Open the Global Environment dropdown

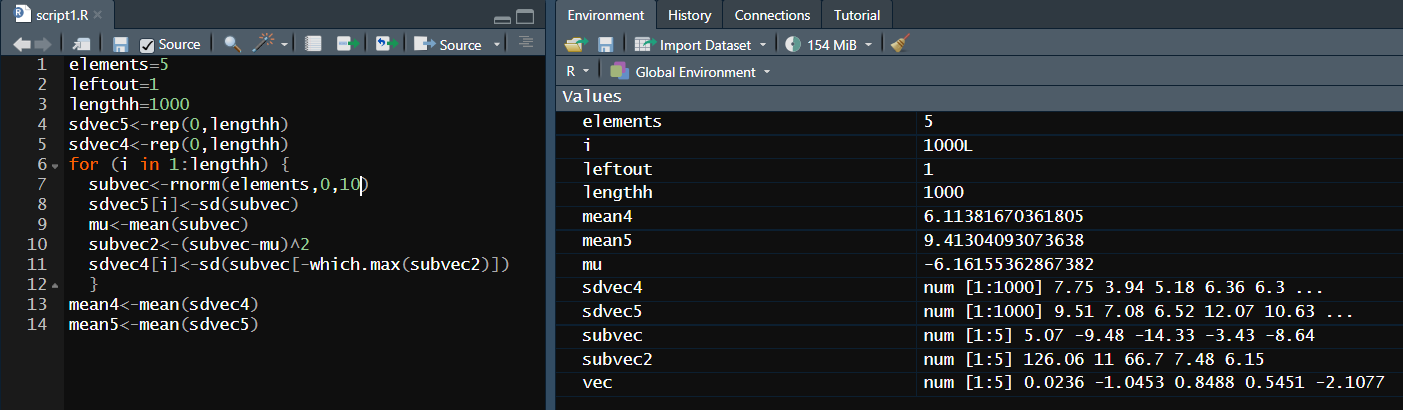point(690,72)
